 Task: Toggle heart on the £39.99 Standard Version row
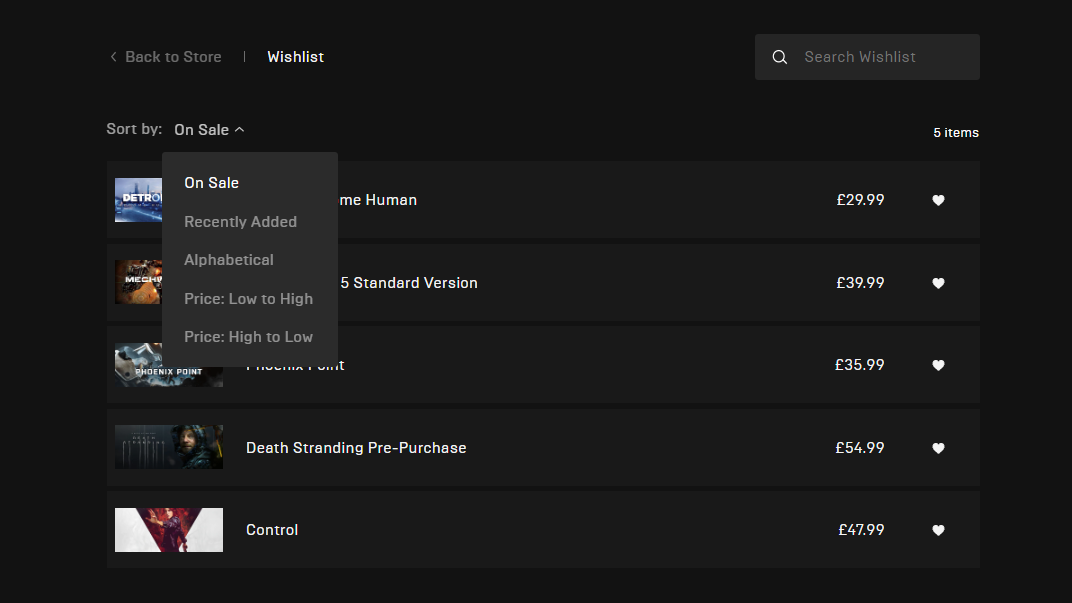938,283
